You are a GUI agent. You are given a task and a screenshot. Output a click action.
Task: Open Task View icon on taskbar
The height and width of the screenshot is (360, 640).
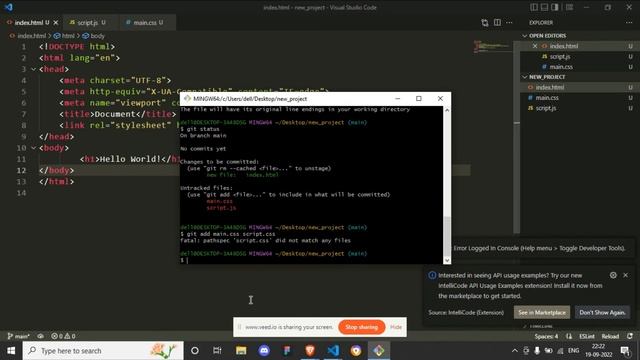point(217,351)
